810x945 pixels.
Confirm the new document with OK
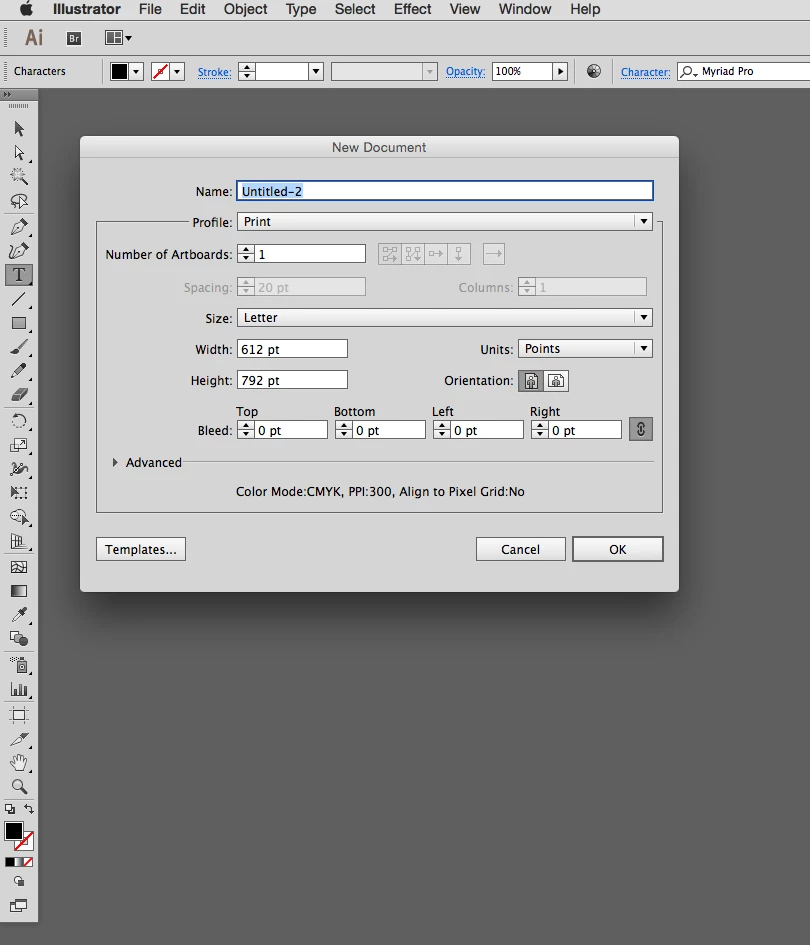(x=618, y=549)
